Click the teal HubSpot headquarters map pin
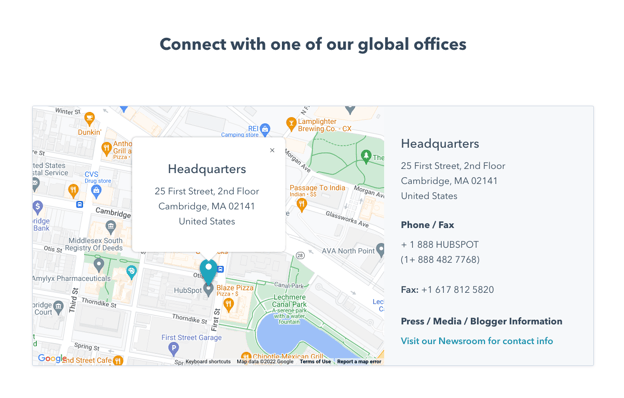The image size is (624, 398). point(209,271)
